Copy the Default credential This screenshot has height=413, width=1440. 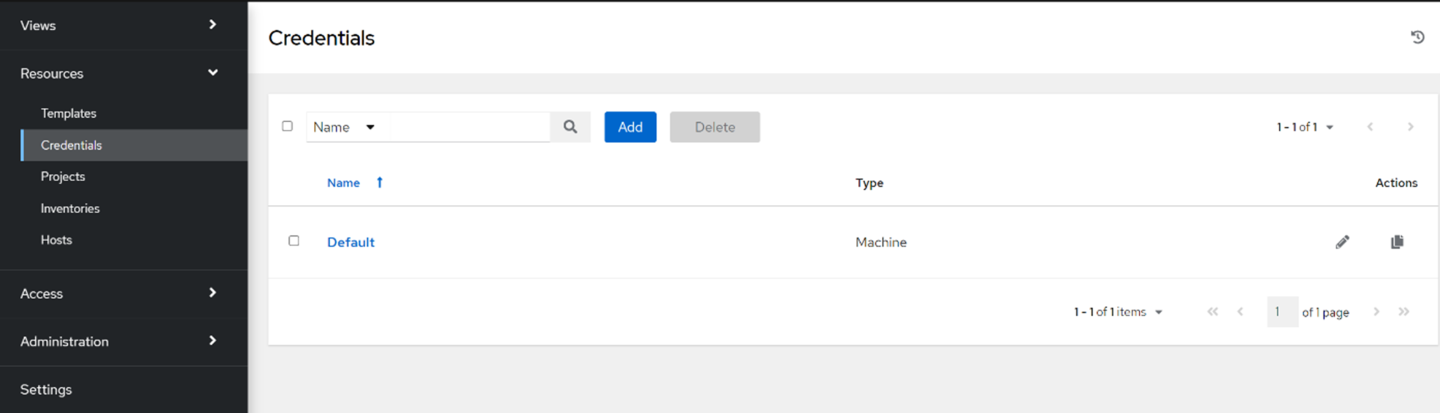1397,242
